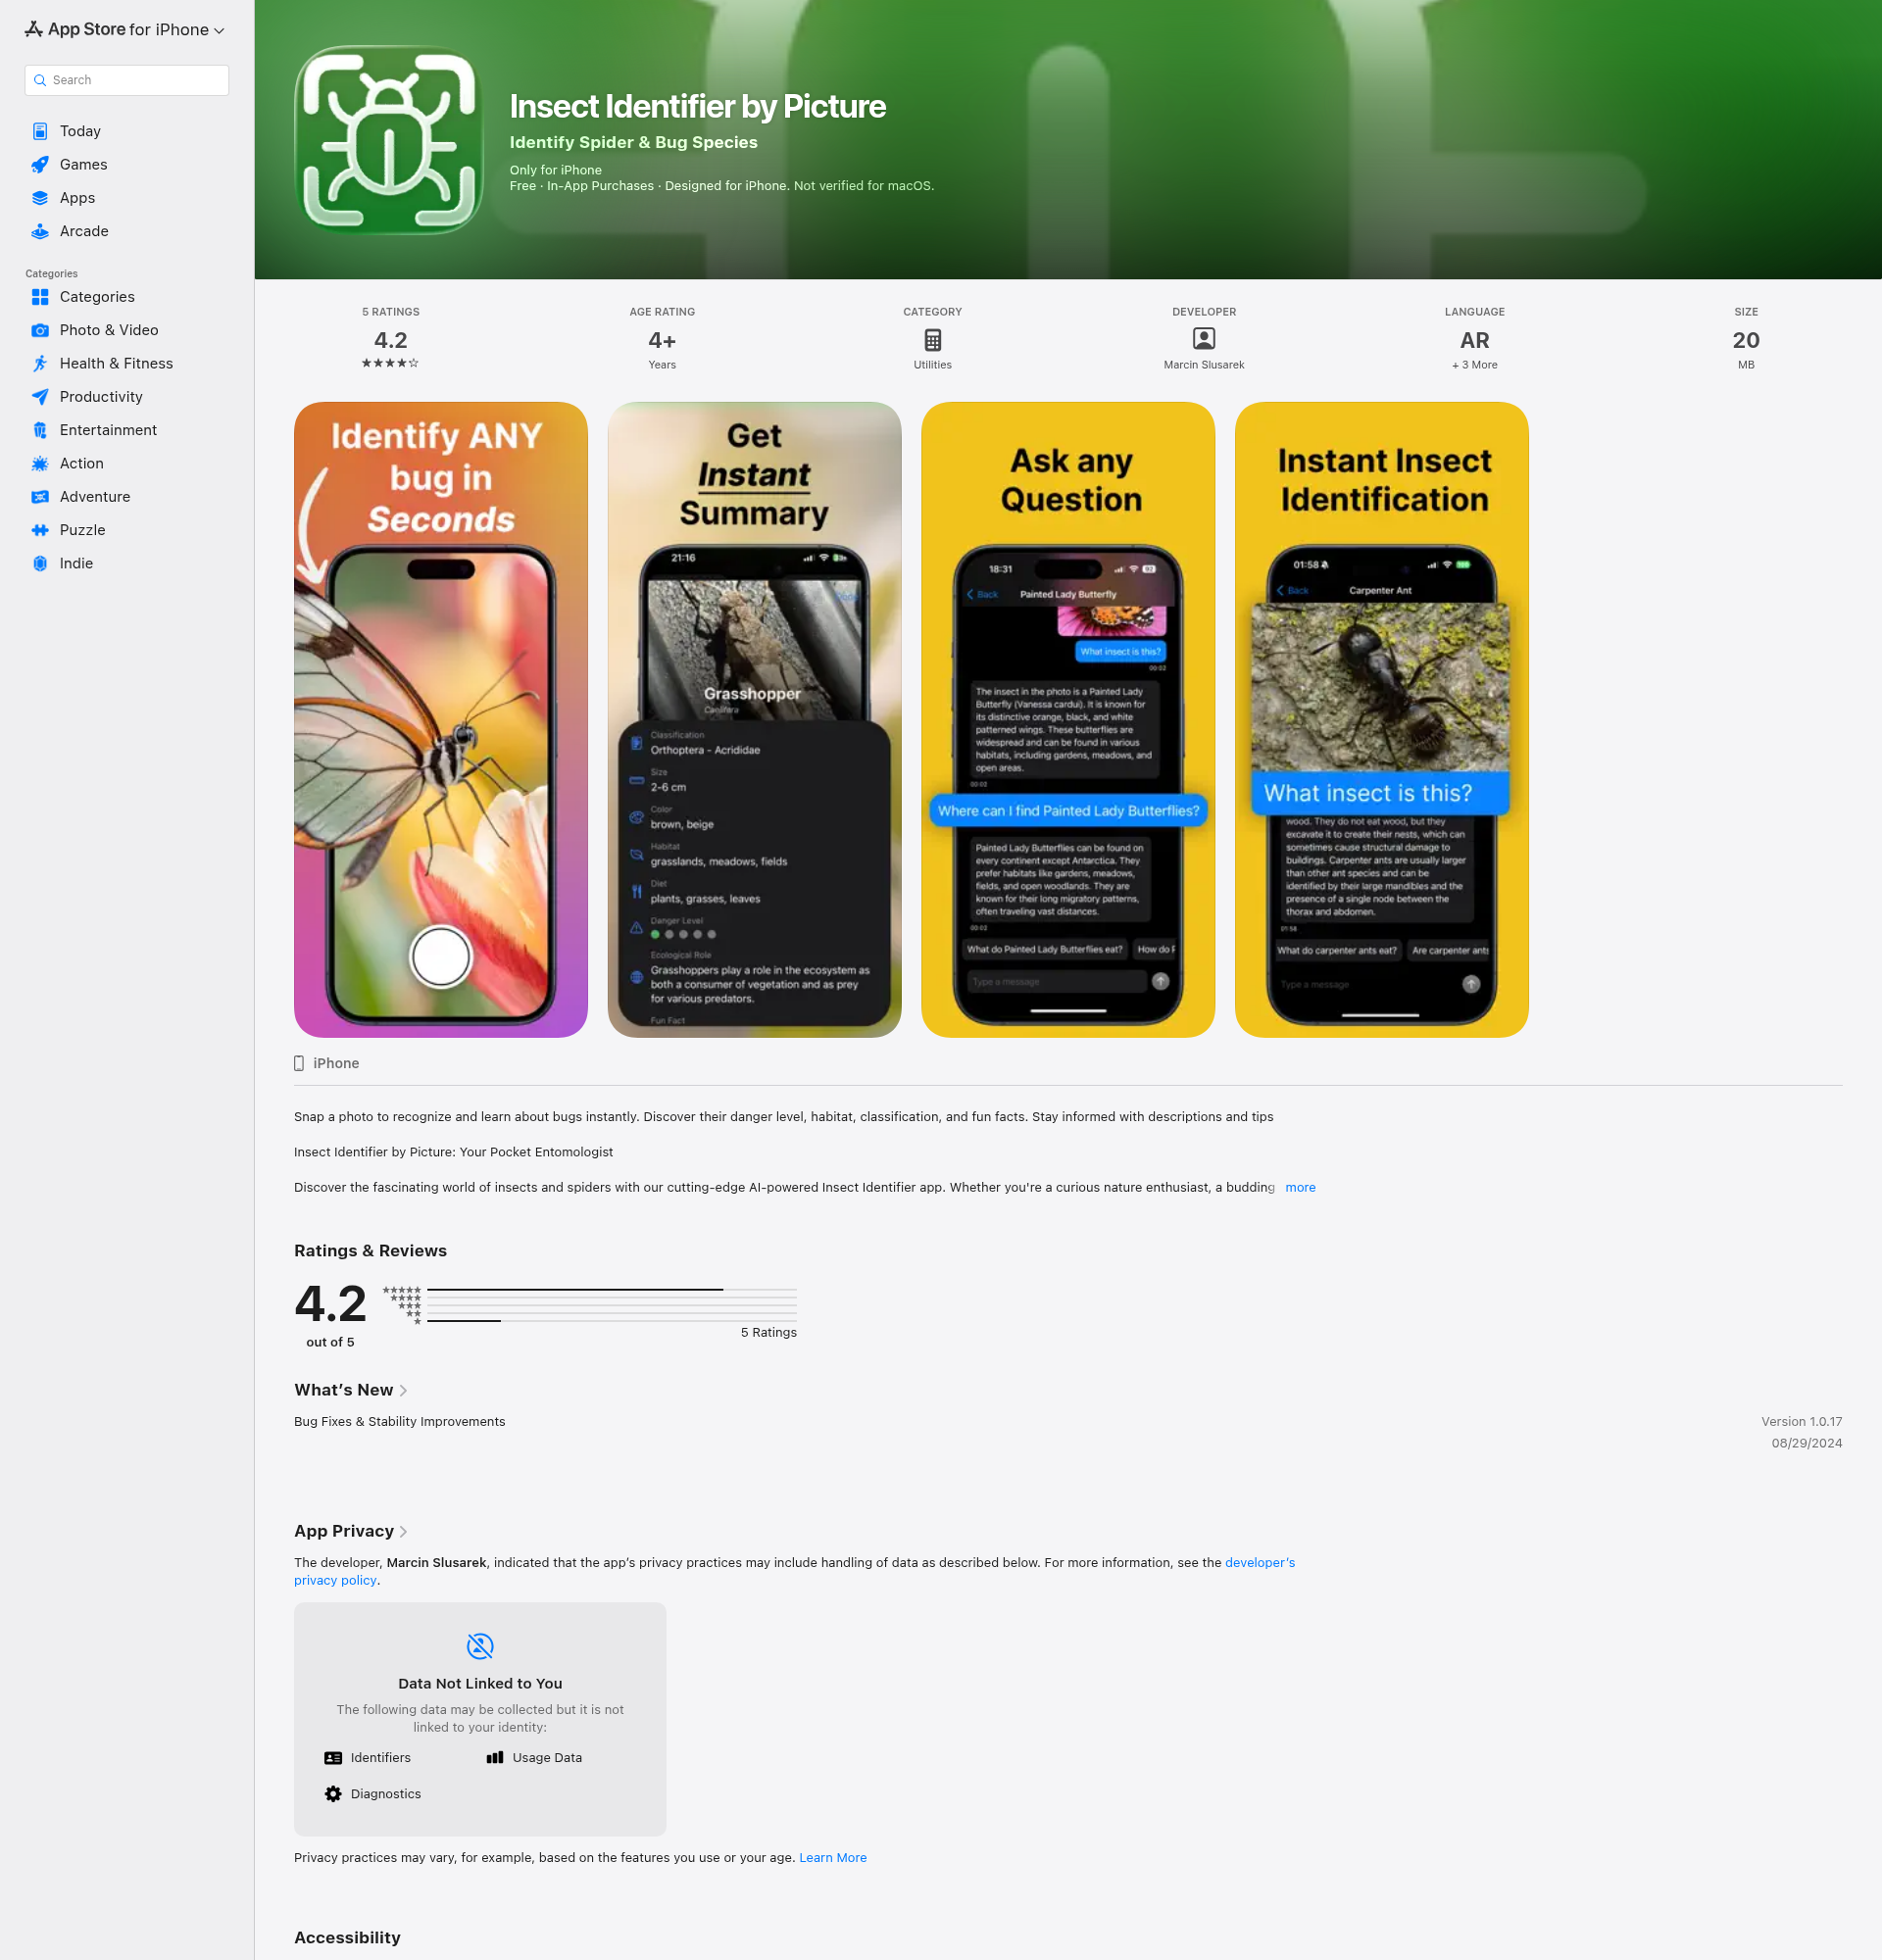
Task: Open the App Store for iPhone dropdown
Action: [x=126, y=30]
